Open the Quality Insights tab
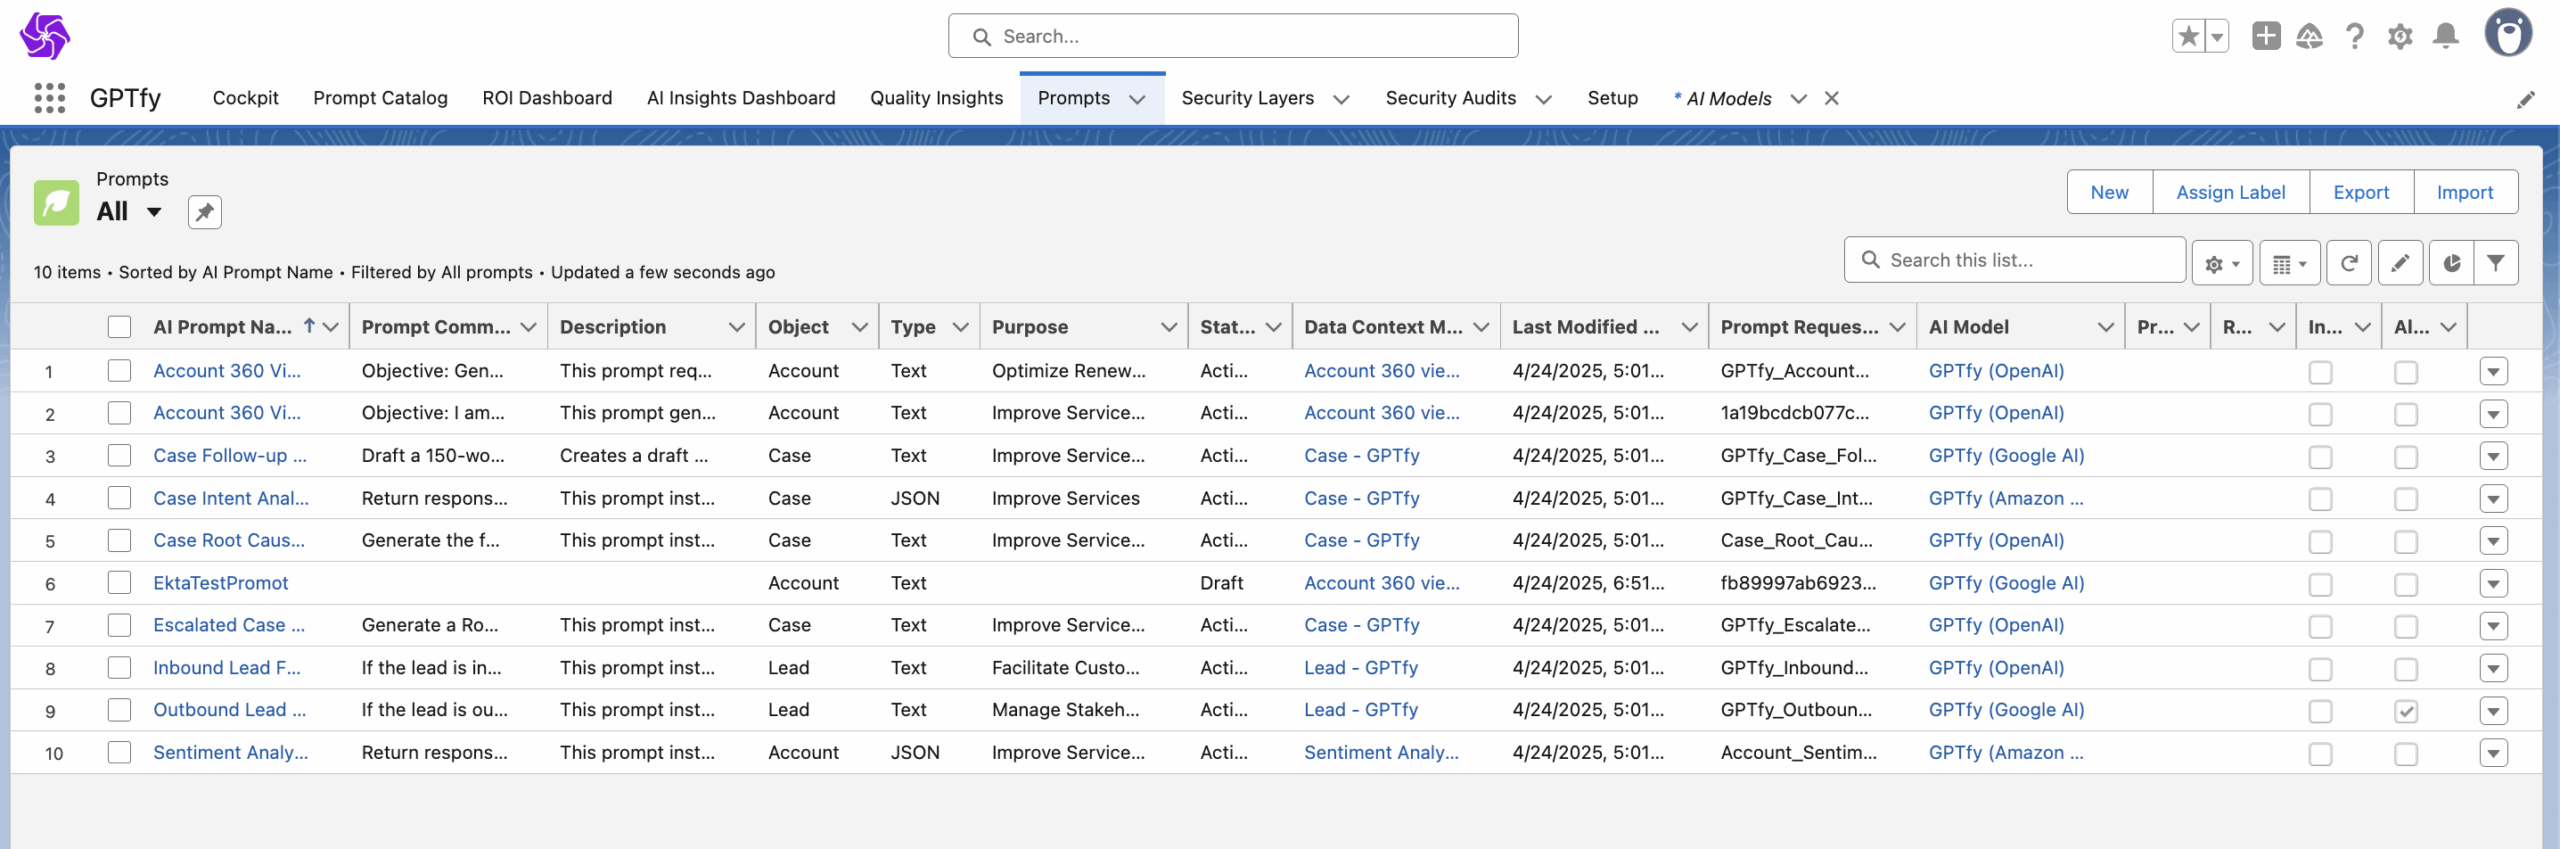Image resolution: width=2560 pixels, height=849 pixels. [936, 98]
